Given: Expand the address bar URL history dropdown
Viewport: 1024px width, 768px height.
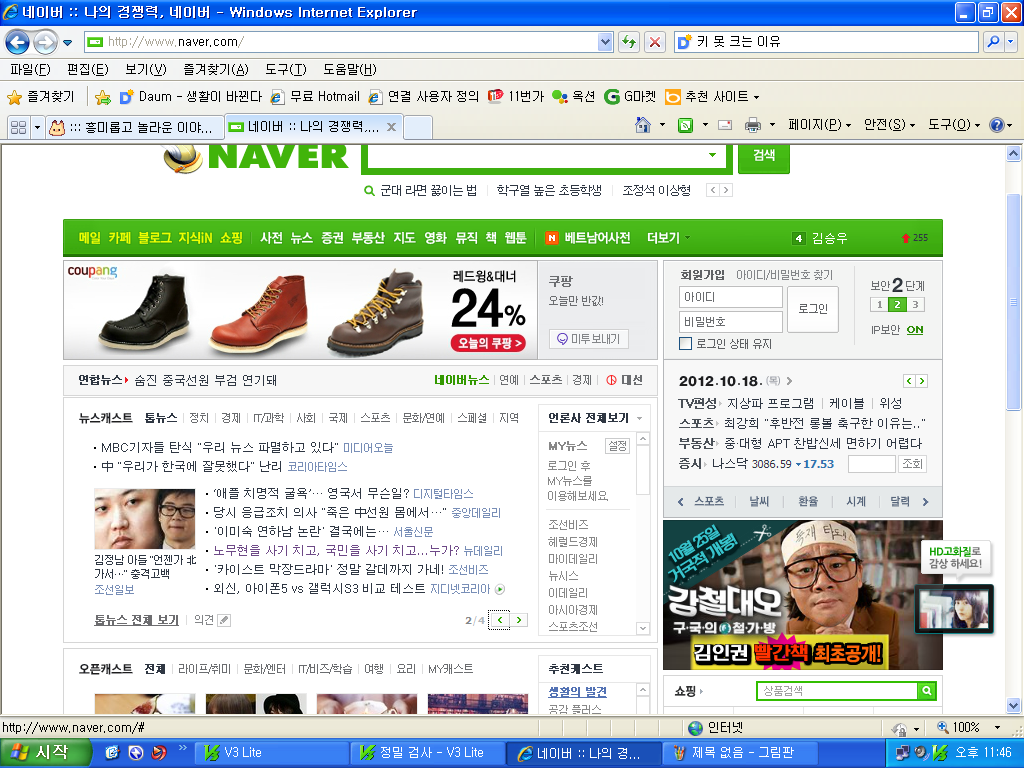Looking at the screenshot, I should (605, 42).
